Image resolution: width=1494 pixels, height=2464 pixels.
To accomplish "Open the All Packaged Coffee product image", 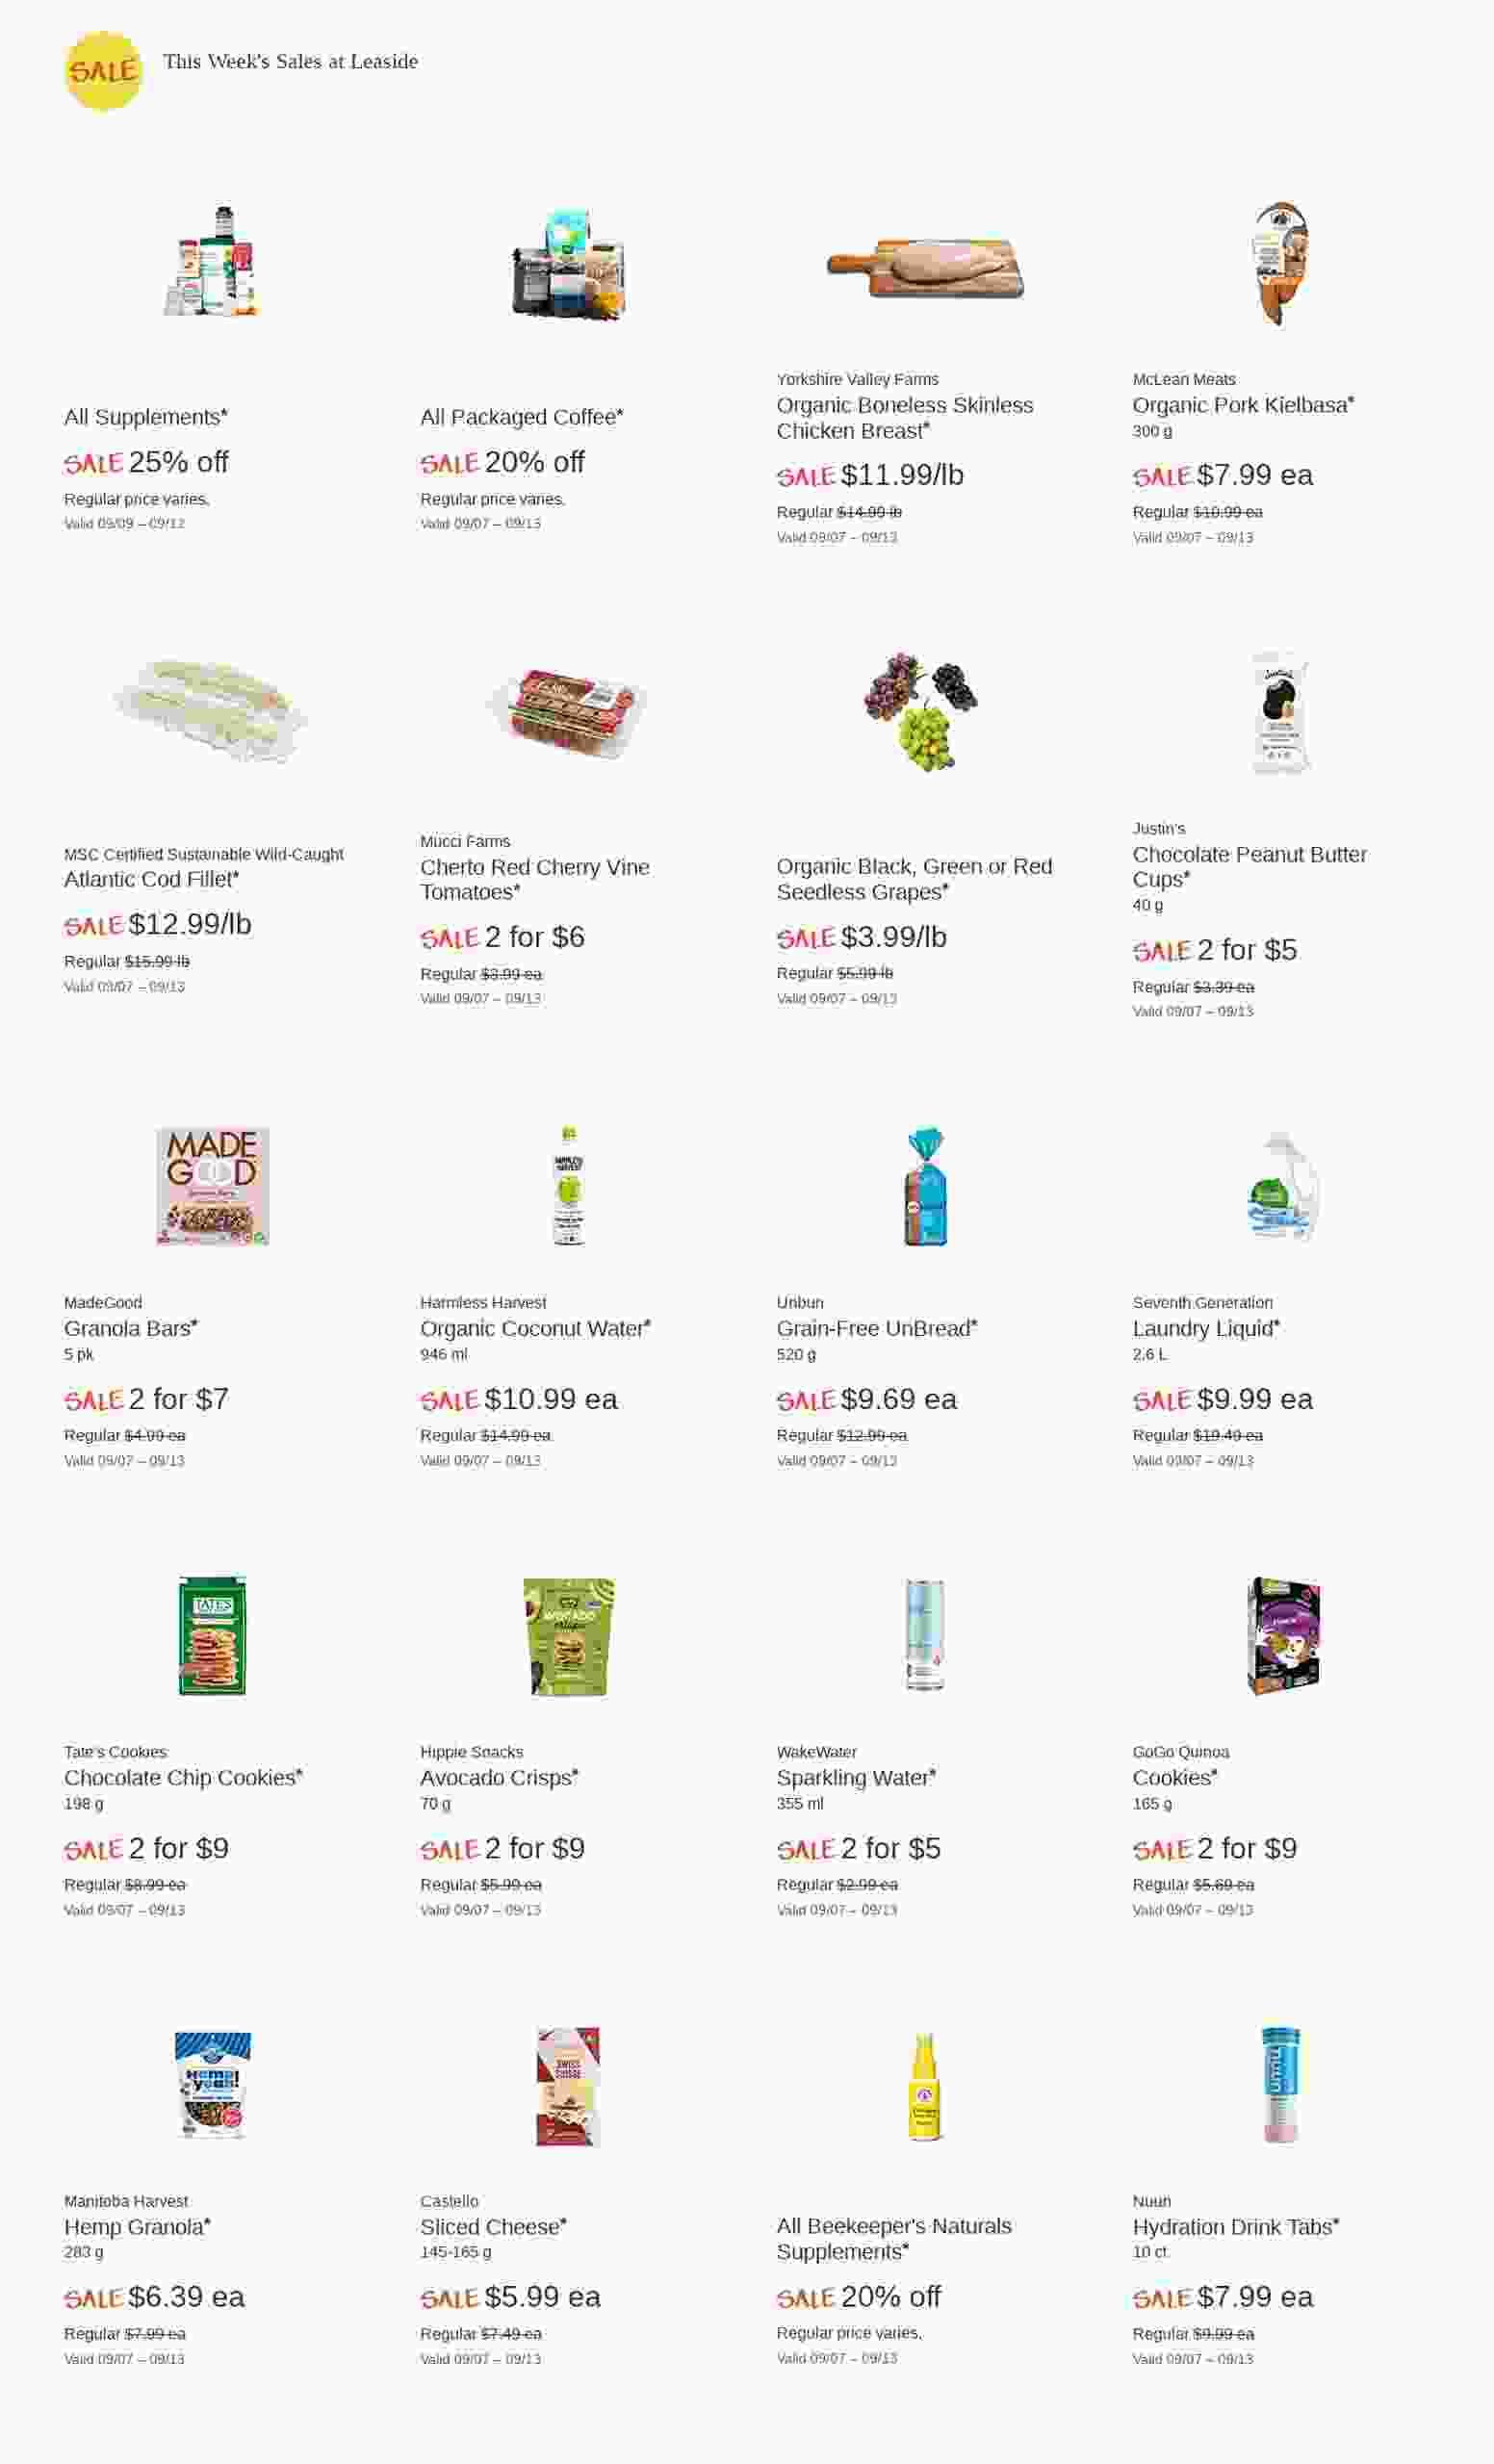I will point(568,266).
